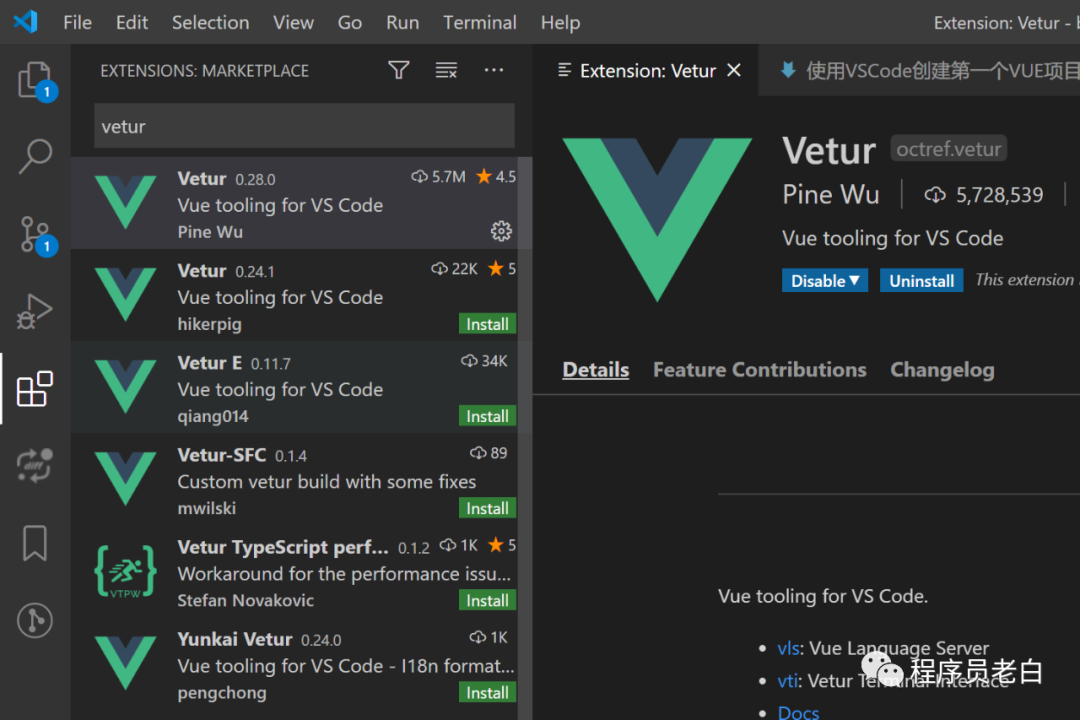Click the 5.7M download count
Screen dimensions: 1080x720
[439, 176]
